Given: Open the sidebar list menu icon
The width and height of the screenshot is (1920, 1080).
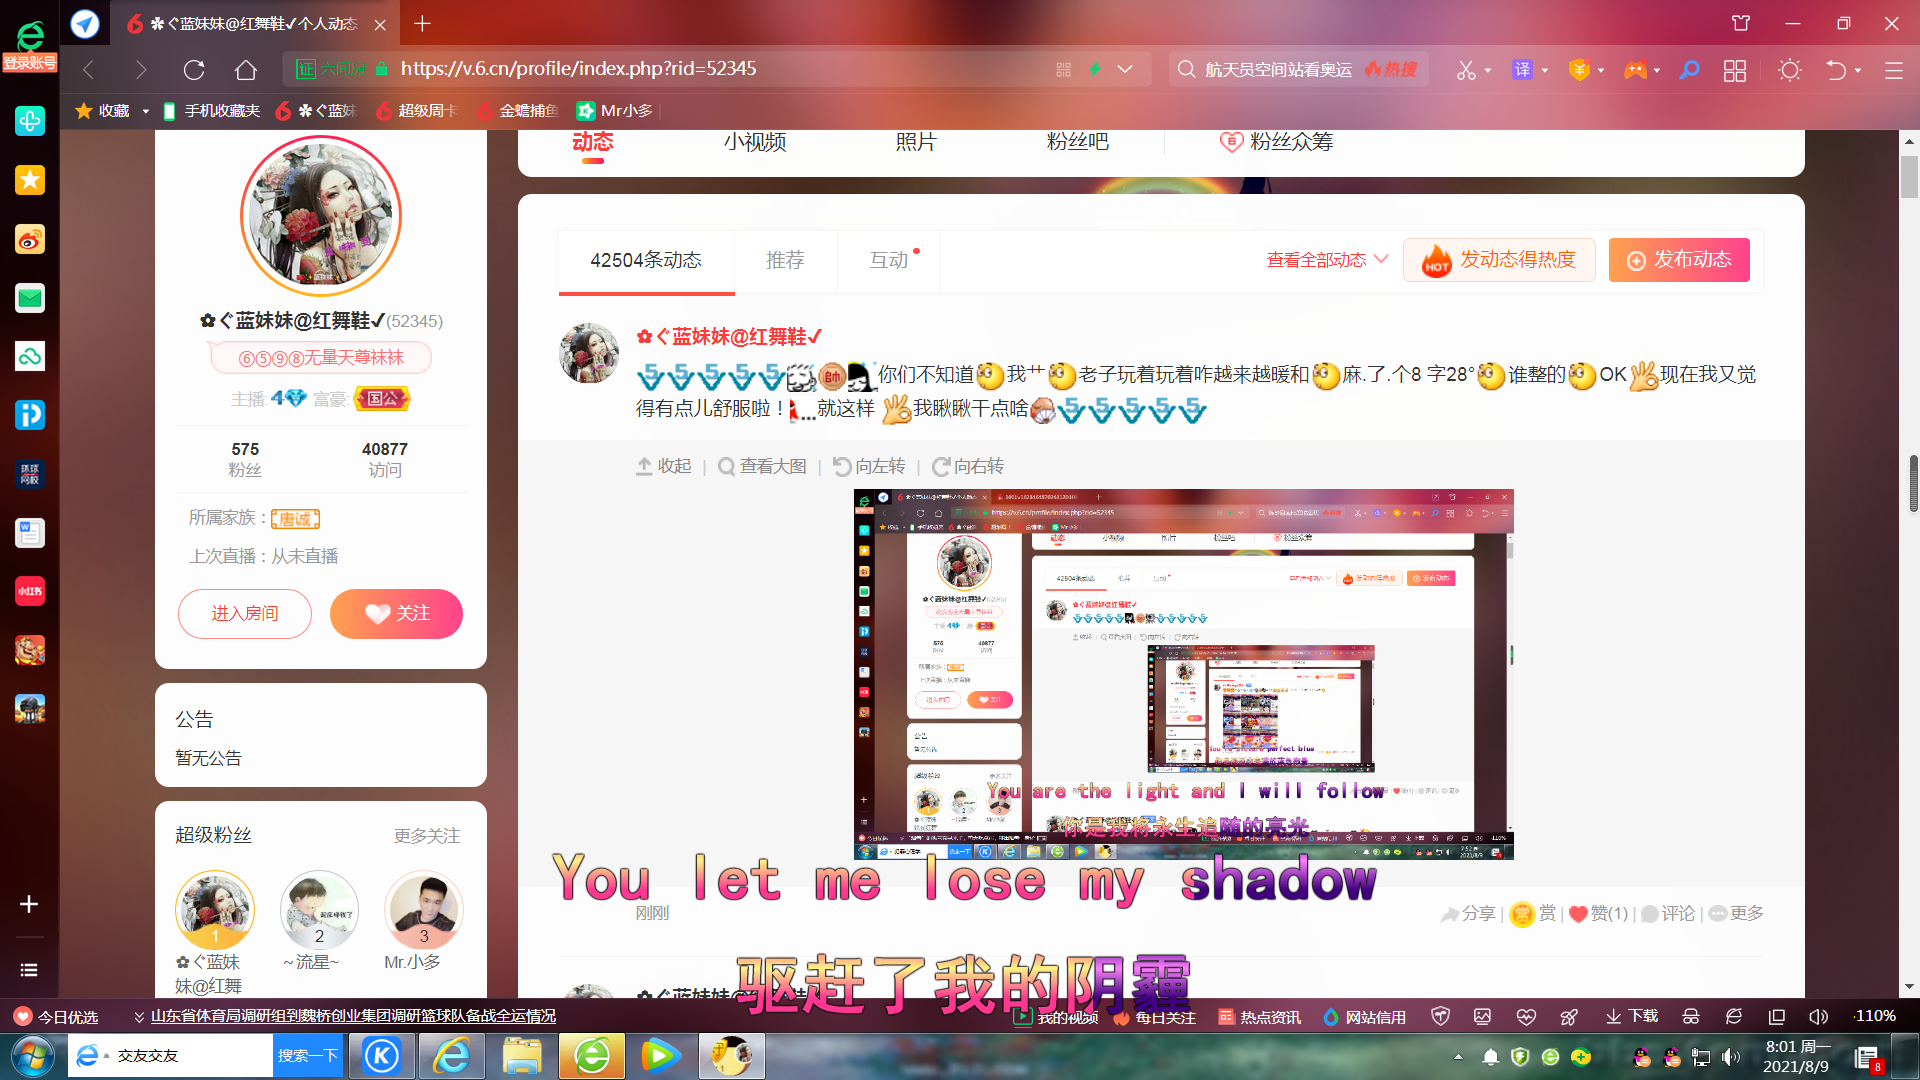Looking at the screenshot, I should [x=29, y=970].
